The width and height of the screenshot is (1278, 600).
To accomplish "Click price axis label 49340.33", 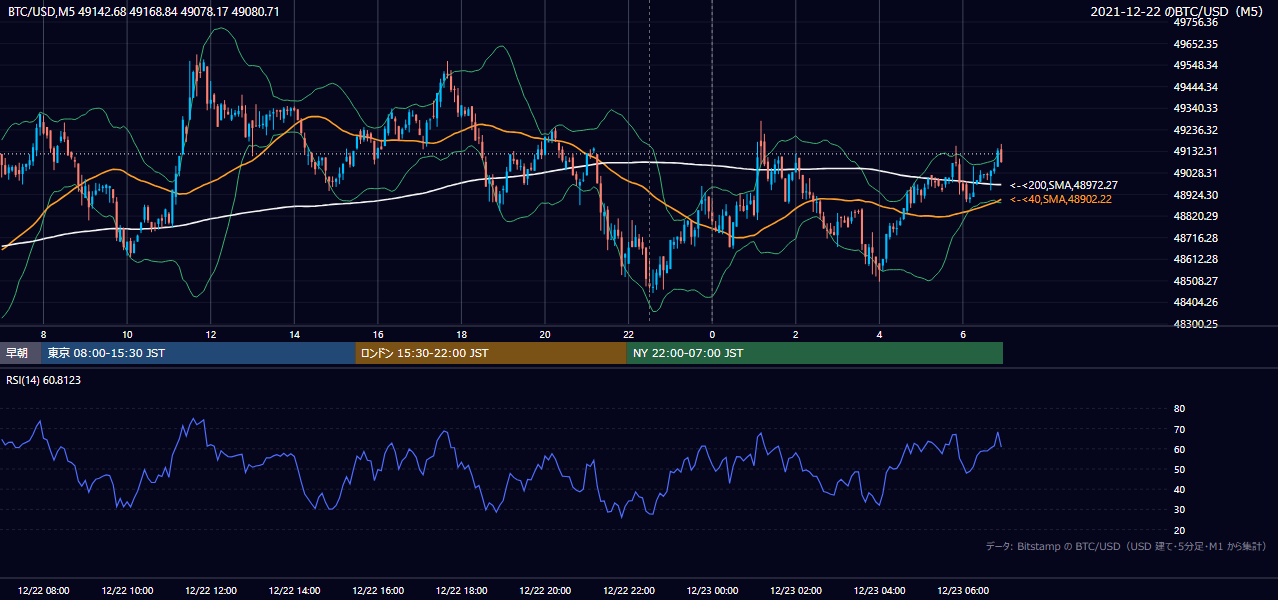I will [1195, 108].
